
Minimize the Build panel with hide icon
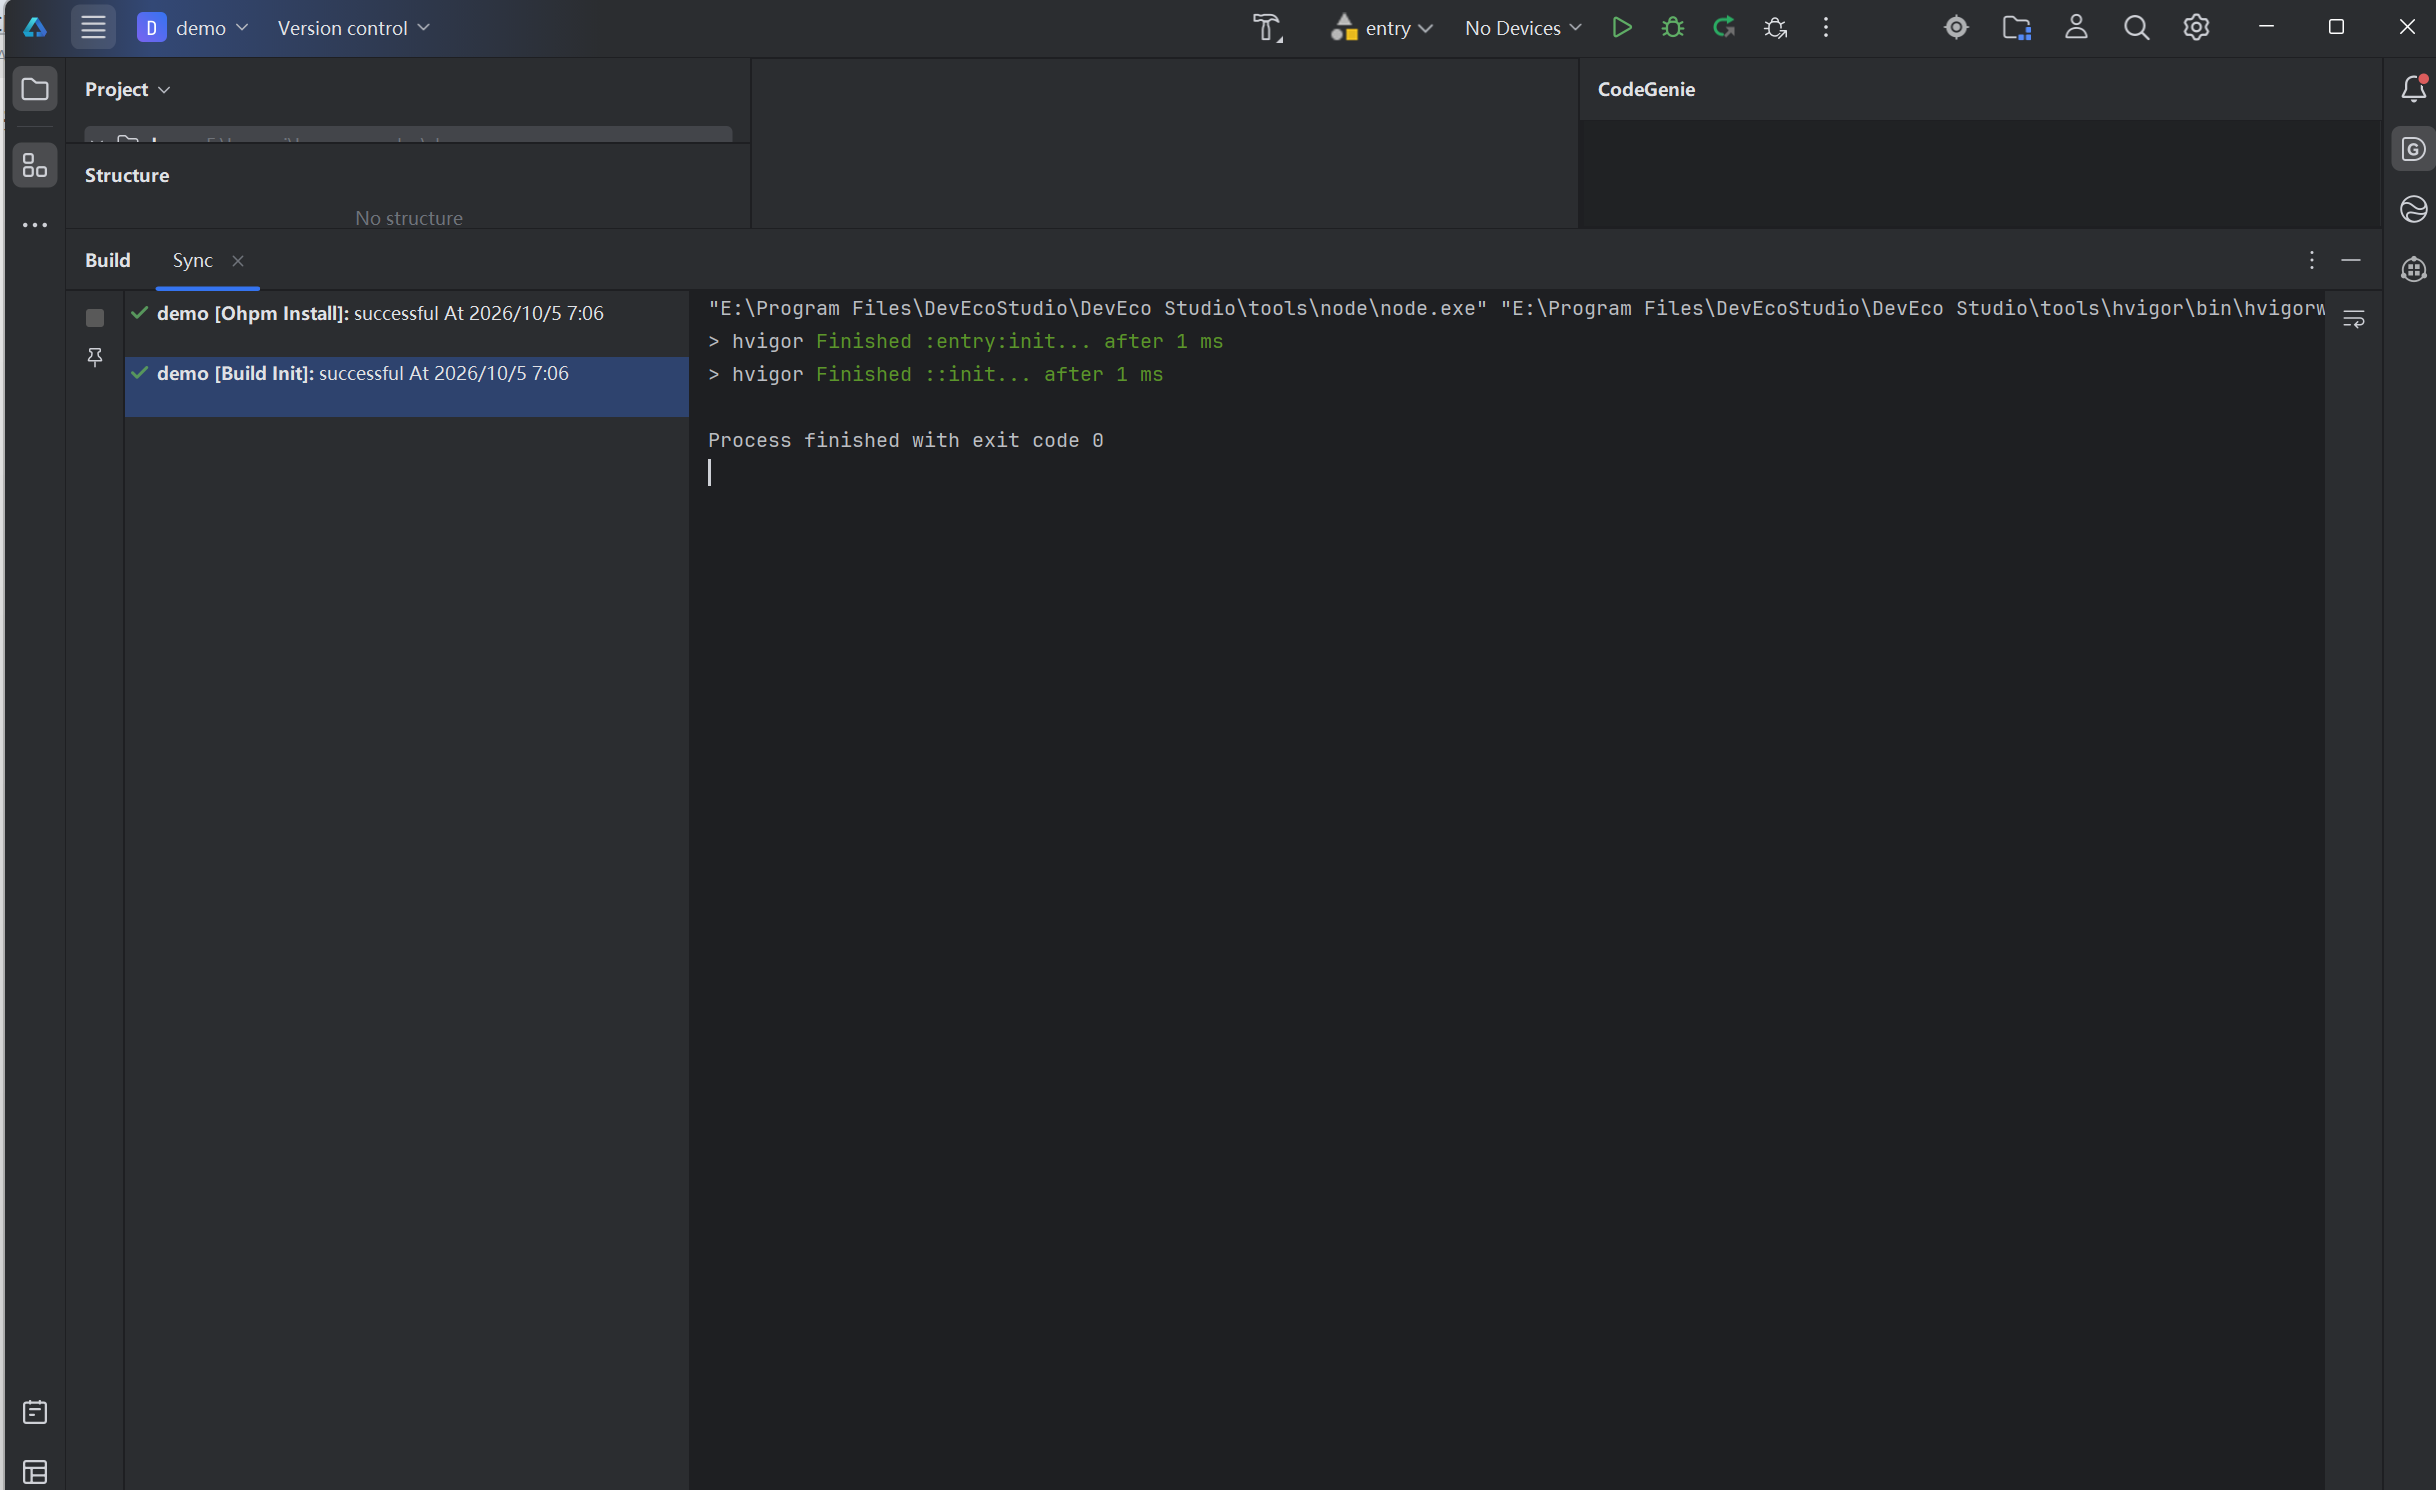pos(2351,261)
